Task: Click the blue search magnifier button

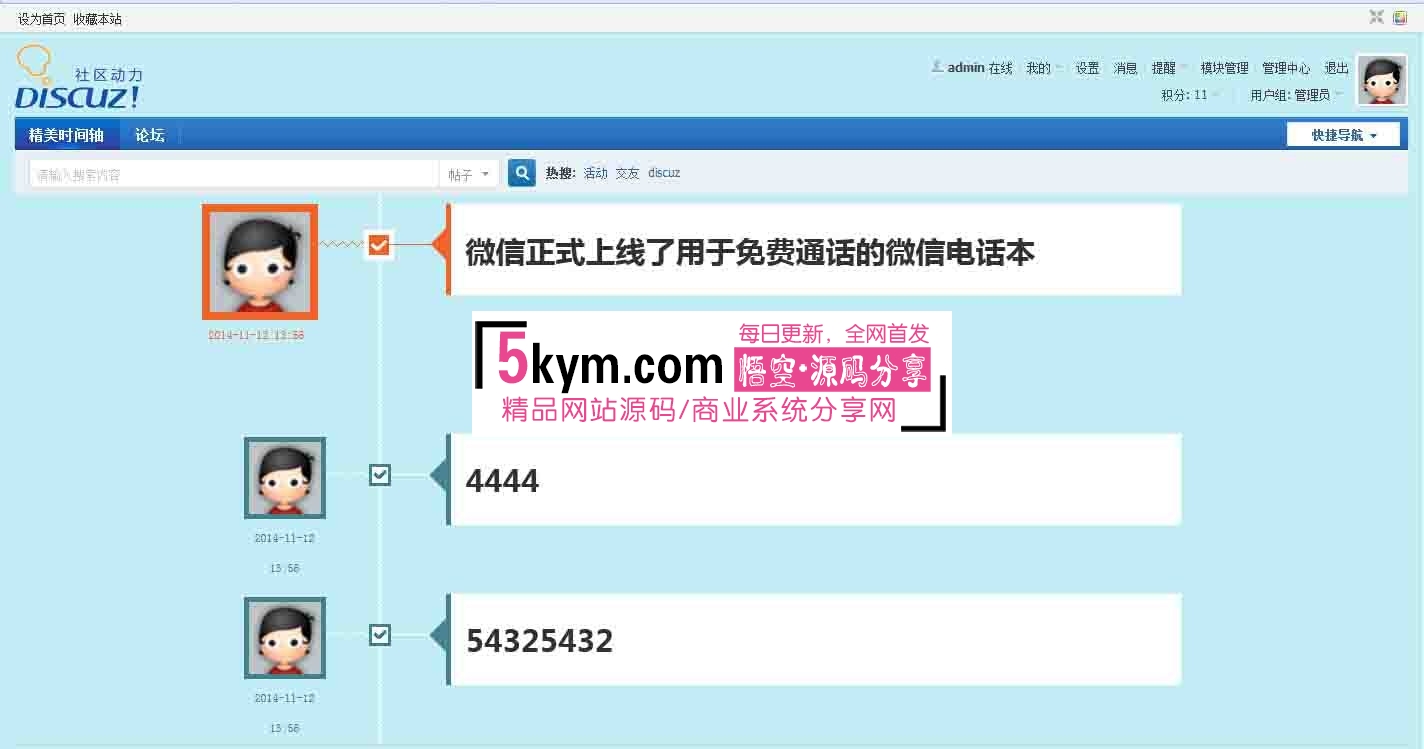Action: tap(521, 173)
